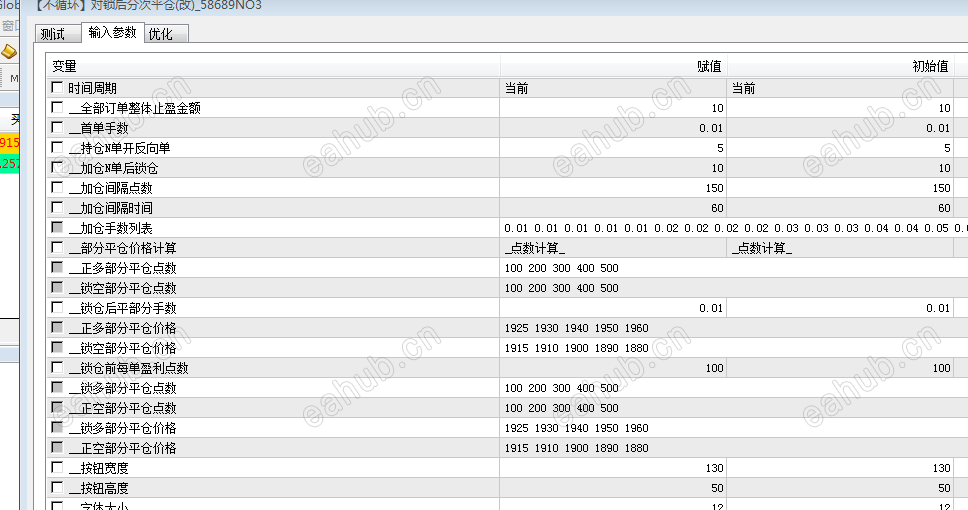Toggle the __正空部分平仓点数 checkbox
Viewport: 968px width, 510px height.
[57, 408]
